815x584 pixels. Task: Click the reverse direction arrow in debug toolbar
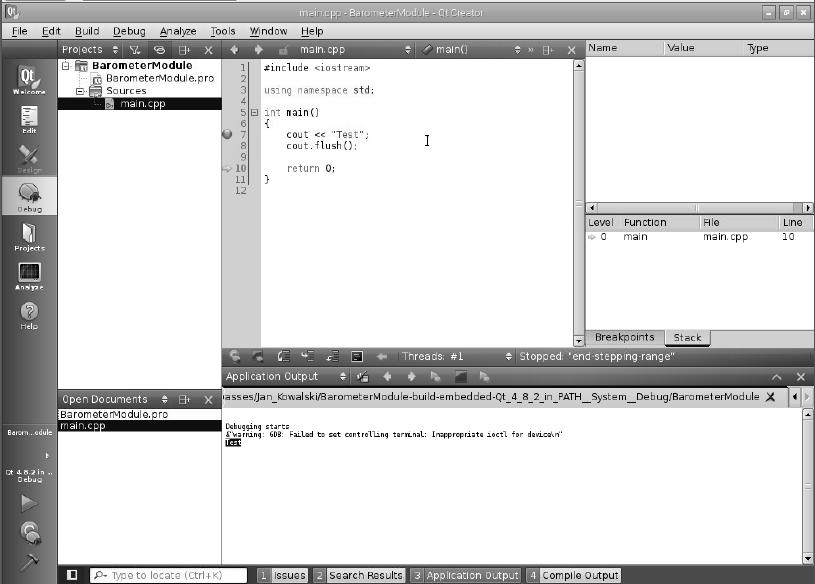(382, 356)
